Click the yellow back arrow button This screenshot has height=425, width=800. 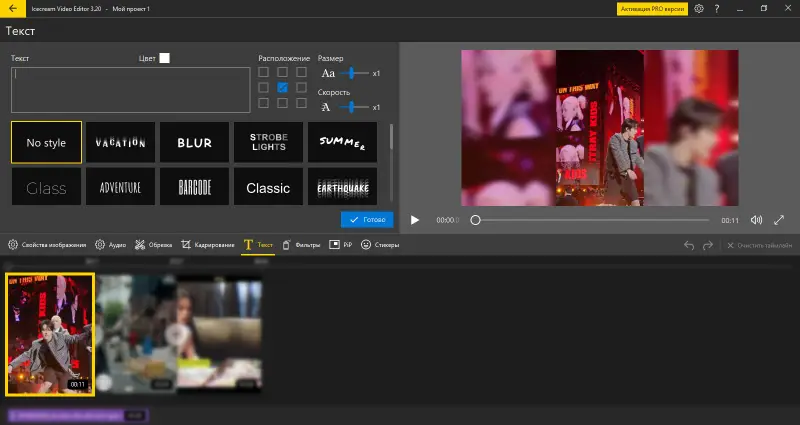tap(11, 9)
